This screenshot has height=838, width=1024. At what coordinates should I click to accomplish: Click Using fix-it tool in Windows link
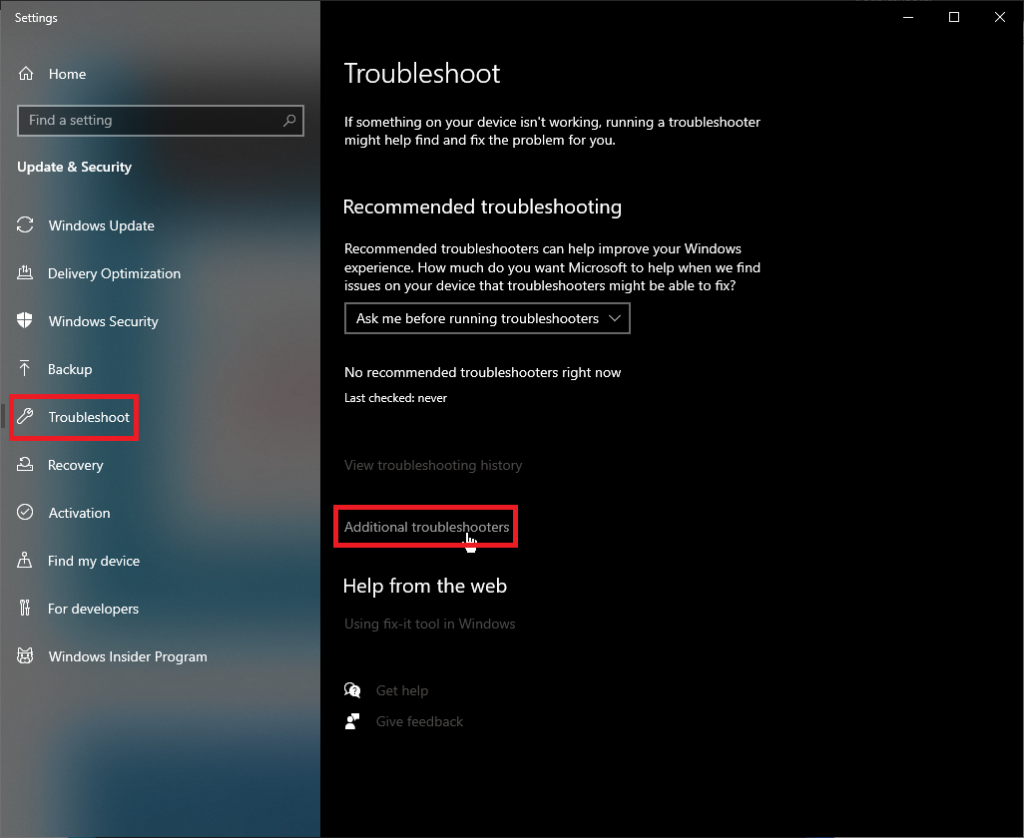[x=429, y=624]
